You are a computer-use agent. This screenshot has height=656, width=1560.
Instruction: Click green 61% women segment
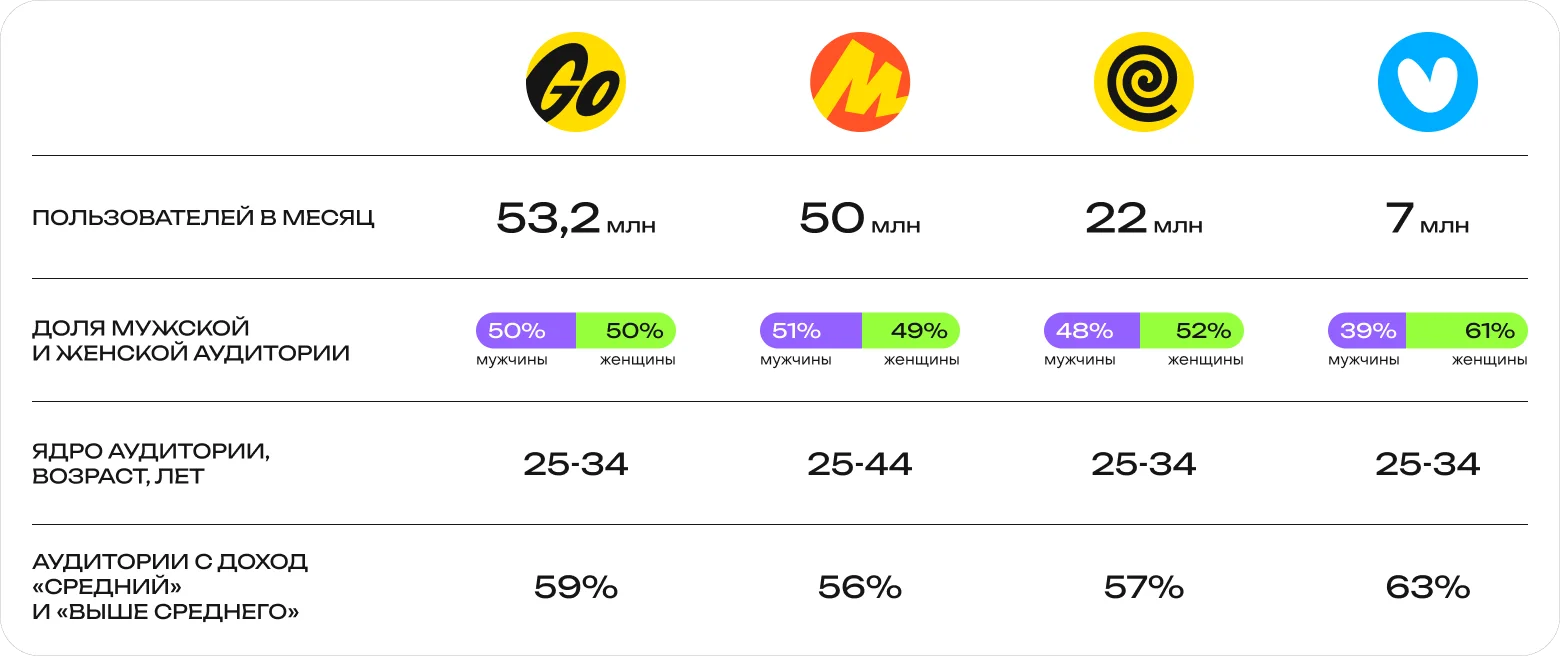click(1467, 330)
